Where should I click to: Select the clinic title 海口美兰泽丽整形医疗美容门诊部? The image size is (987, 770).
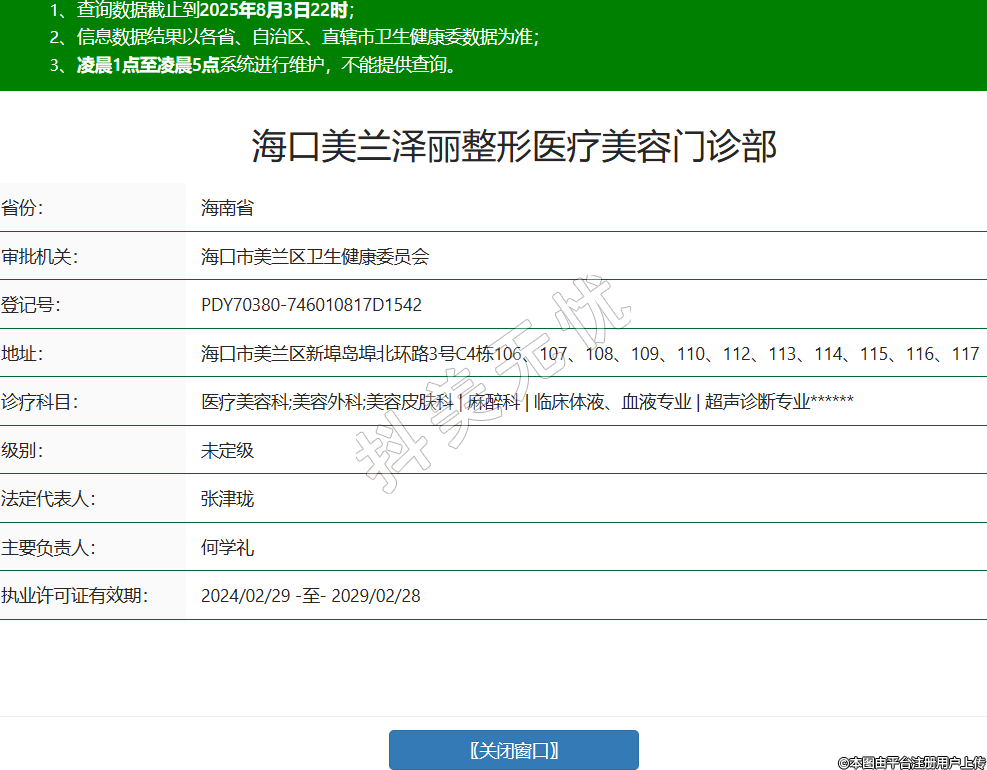[x=513, y=147]
